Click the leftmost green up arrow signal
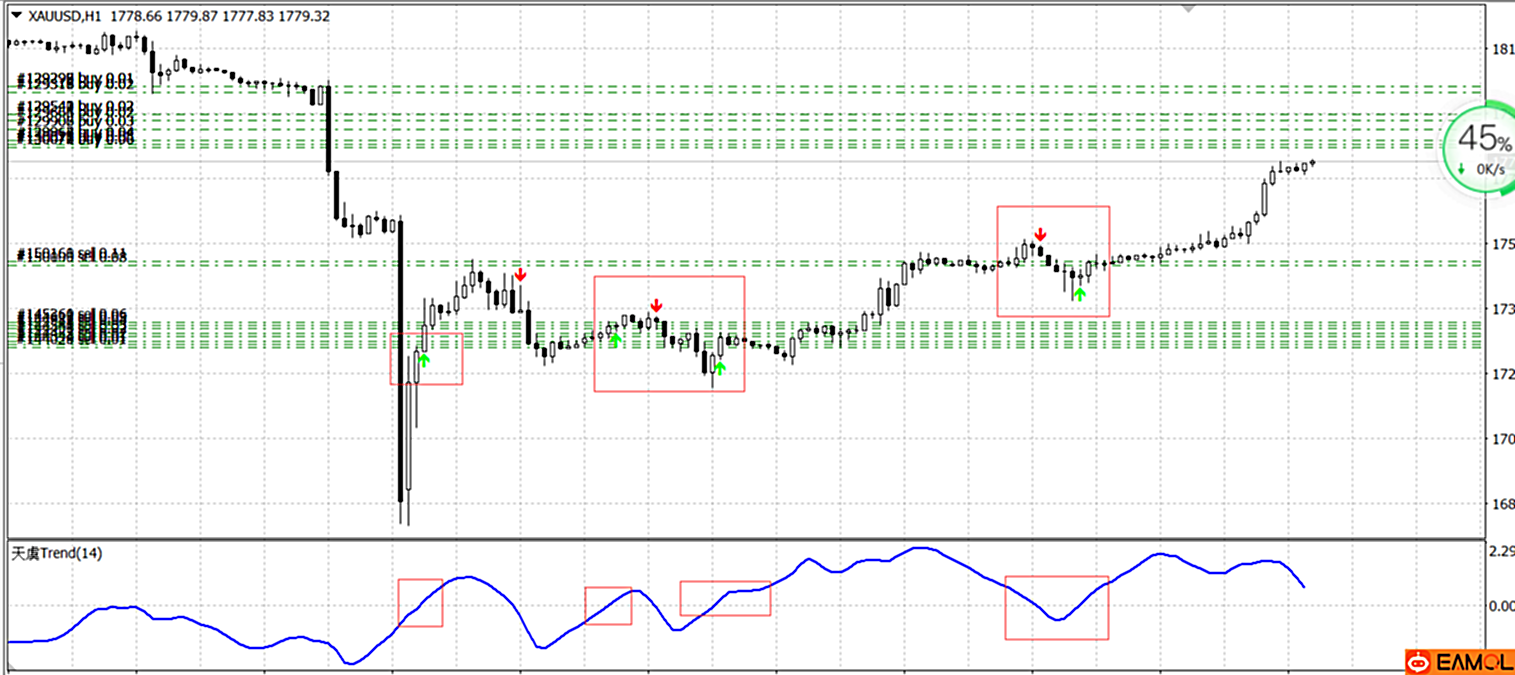Viewport: 1515px width, 675px height. 424,360
